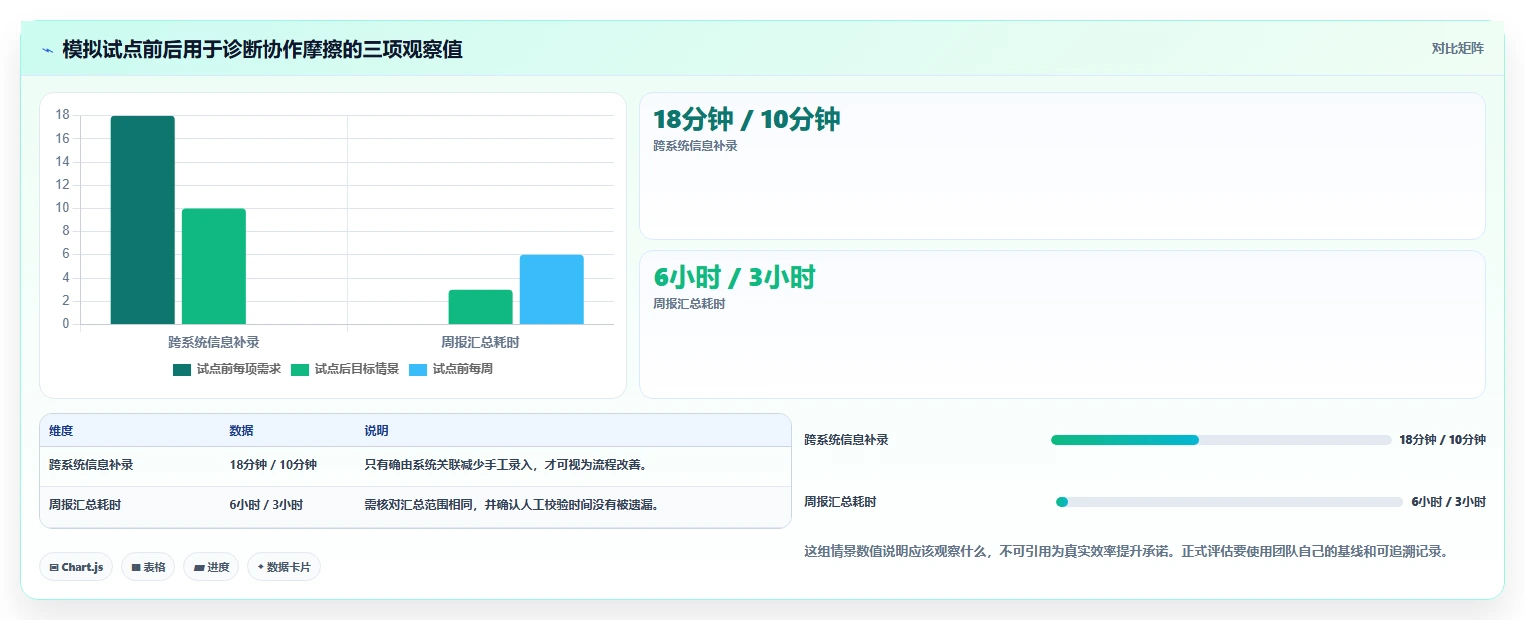
Task: Click the card title 模拟试点前后用于诊断协作摩擦
Action: pyautogui.click(x=262, y=49)
